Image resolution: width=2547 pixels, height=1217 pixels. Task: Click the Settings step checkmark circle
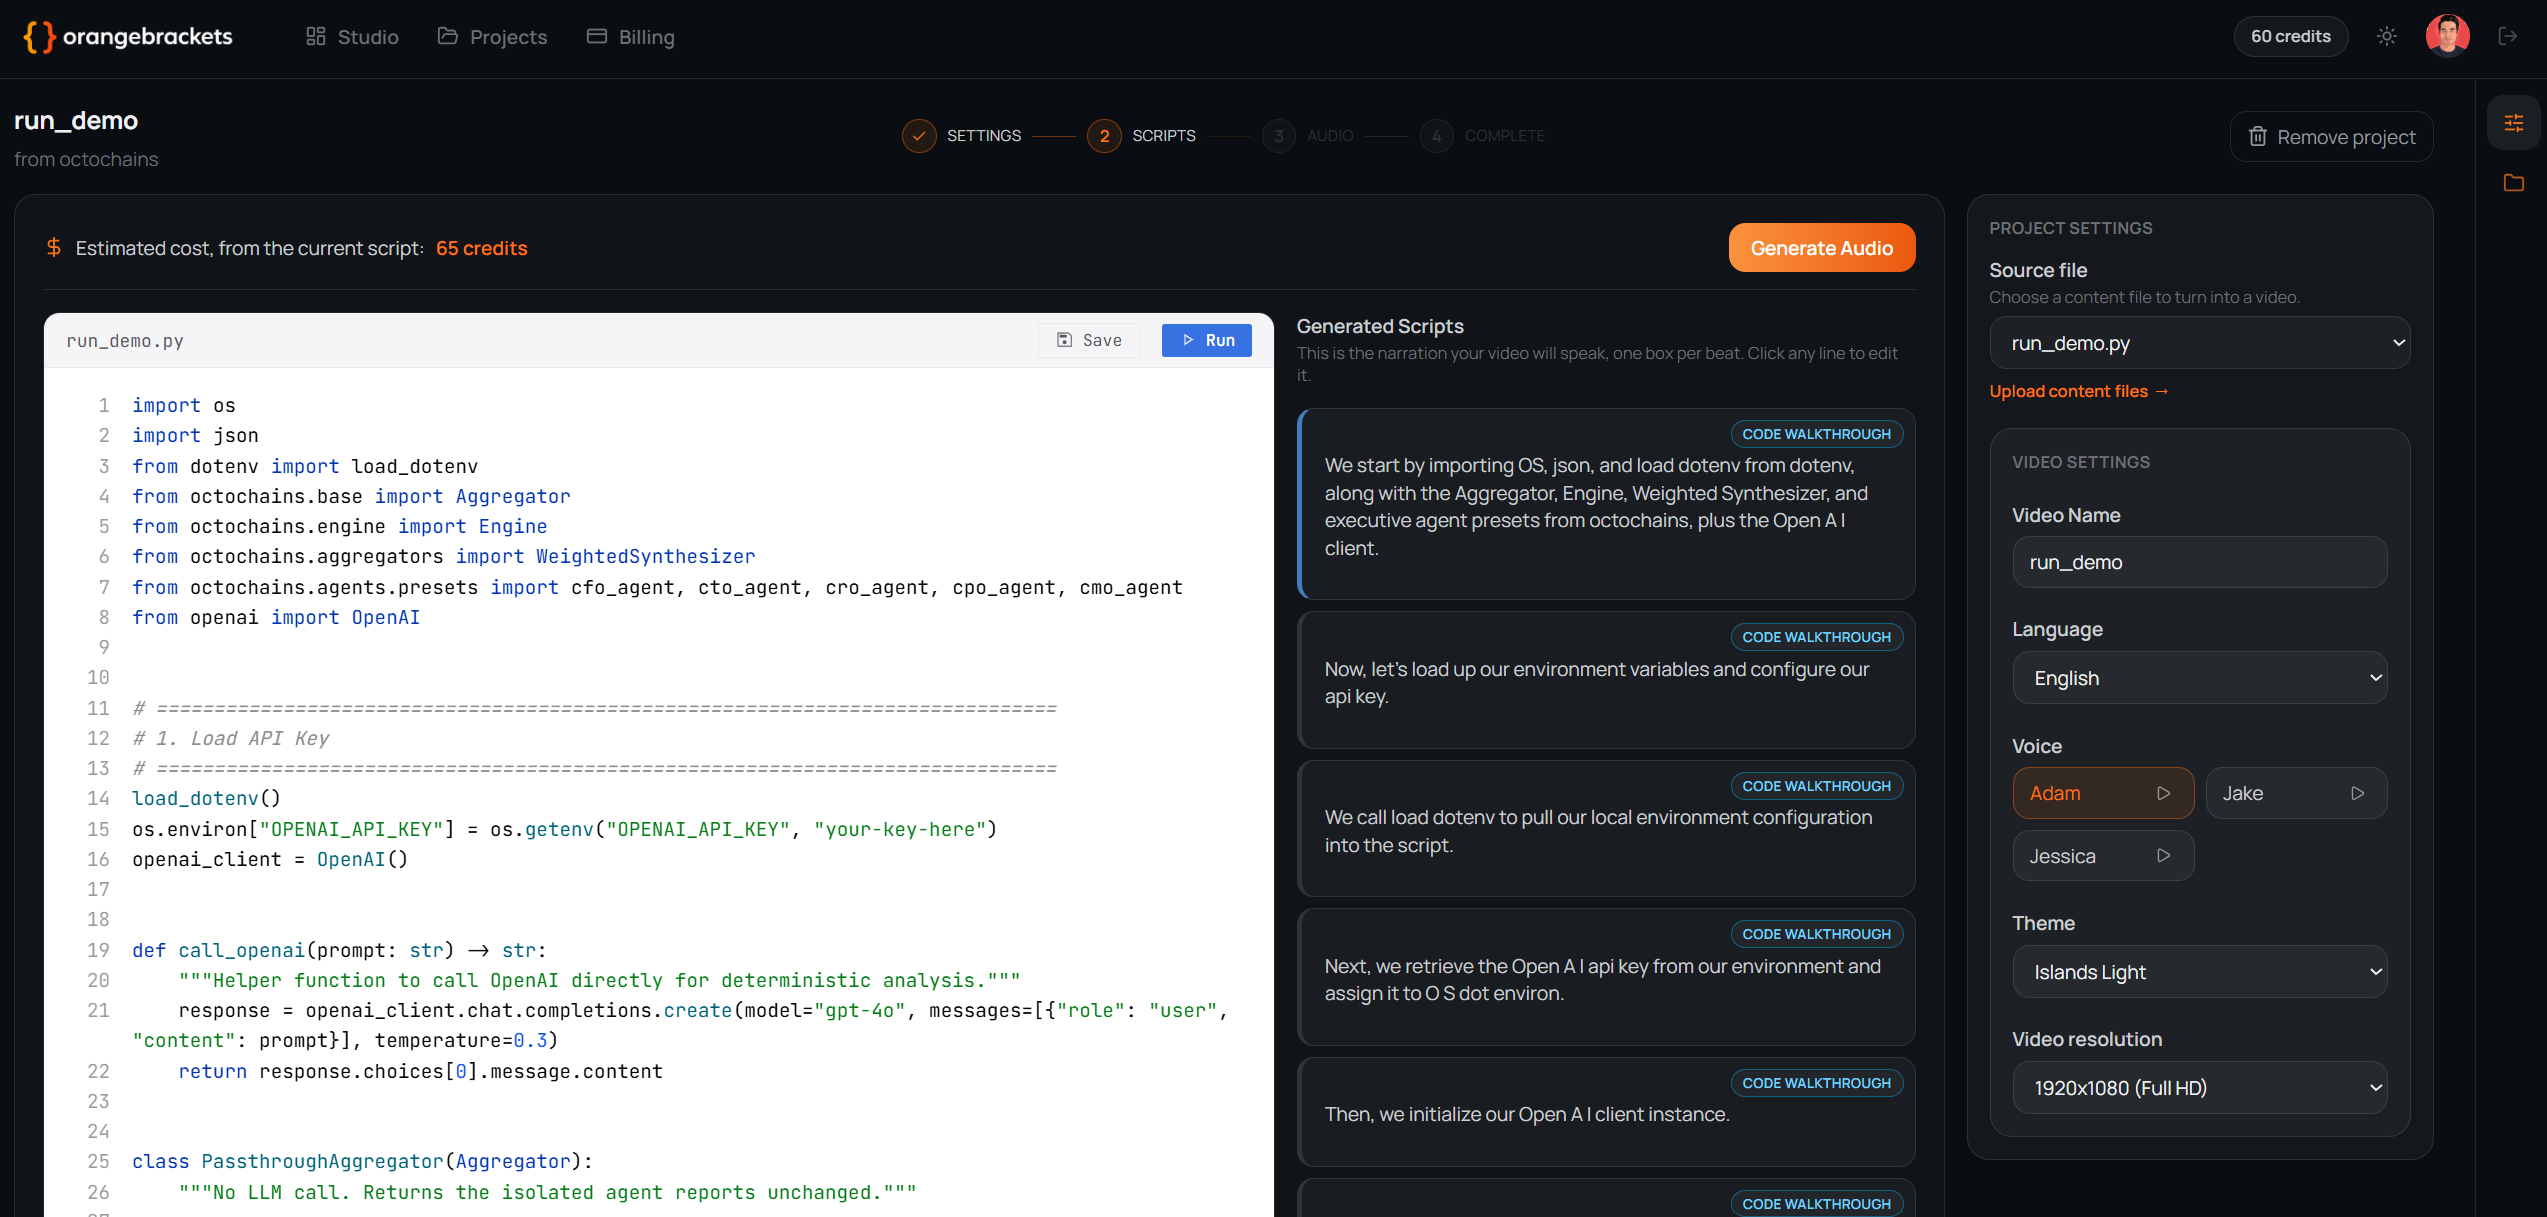919,136
